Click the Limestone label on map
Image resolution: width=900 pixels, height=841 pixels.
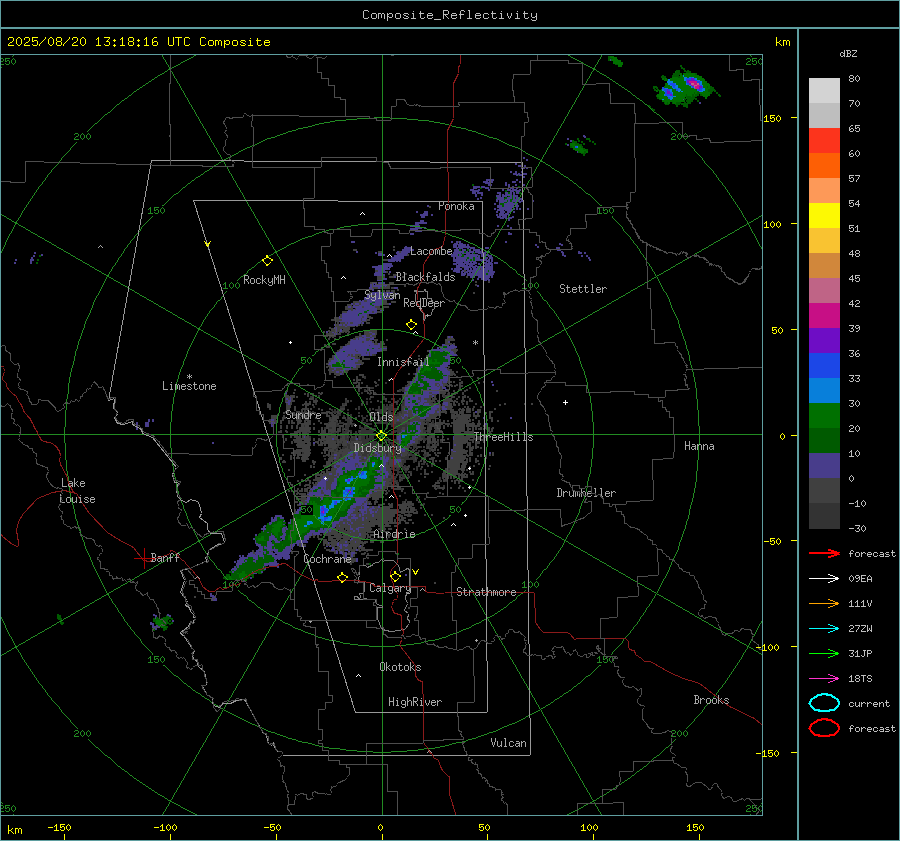pos(189,386)
